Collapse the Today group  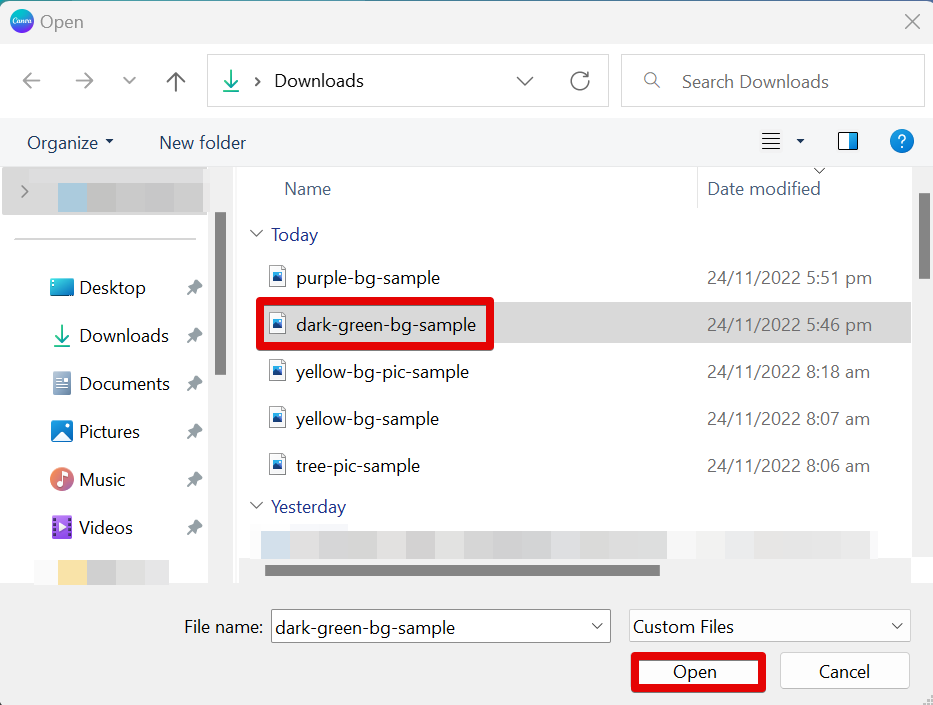[x=255, y=235]
